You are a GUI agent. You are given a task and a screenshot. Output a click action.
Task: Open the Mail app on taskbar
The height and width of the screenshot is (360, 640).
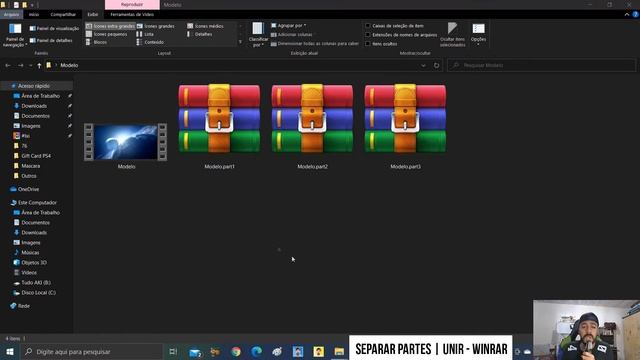point(195,351)
